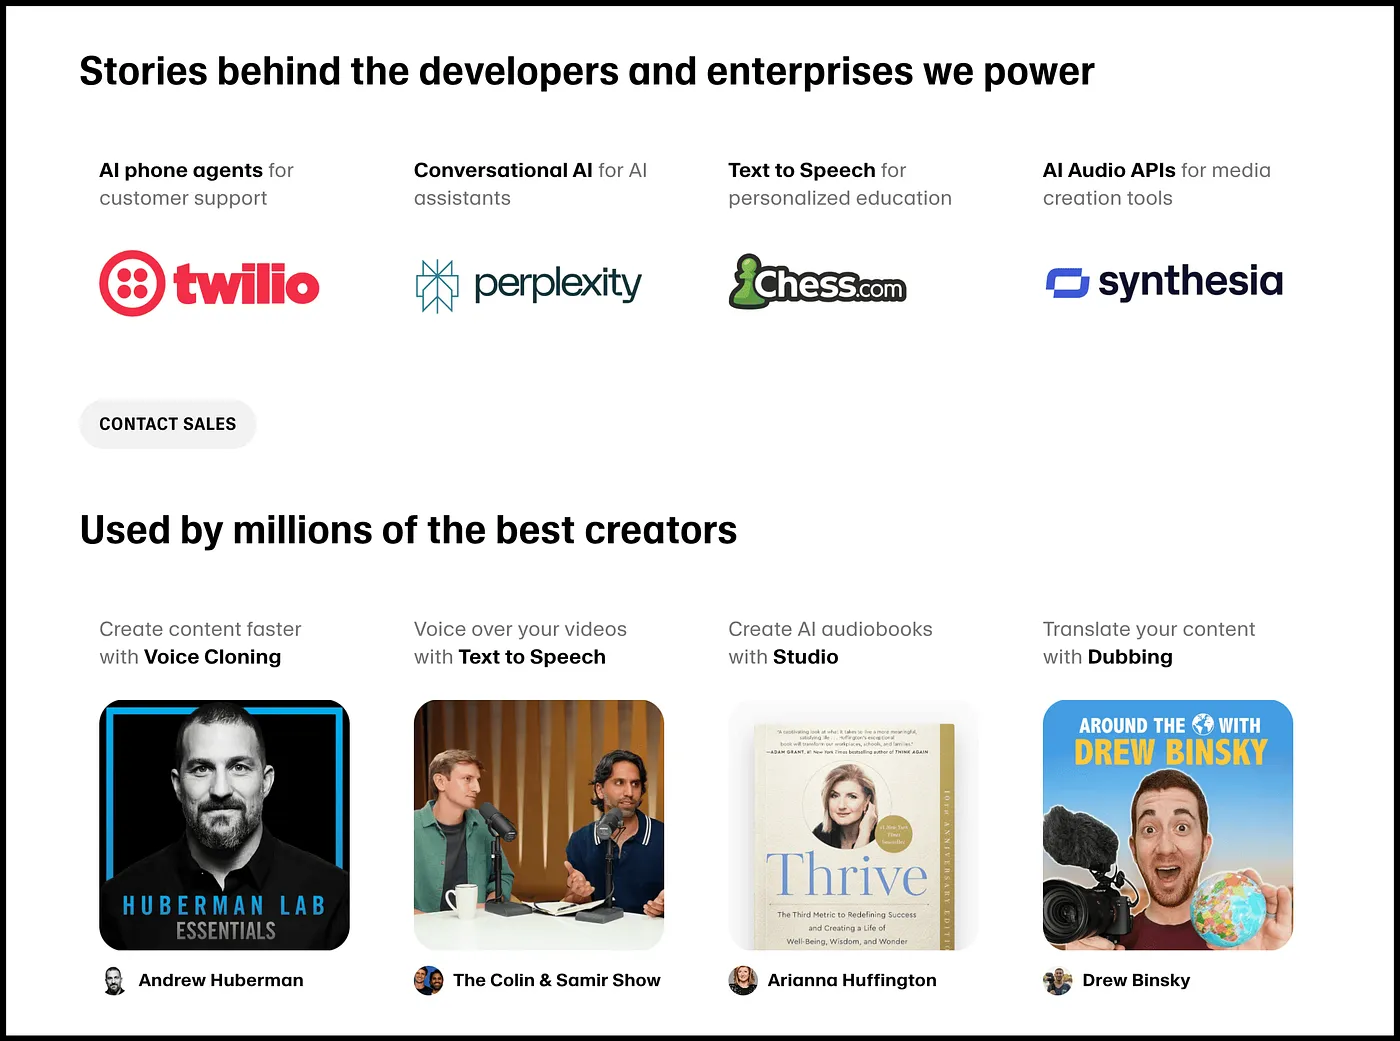The height and width of the screenshot is (1041, 1400).
Task: Open the Synthesia logo story
Action: 1164,282
